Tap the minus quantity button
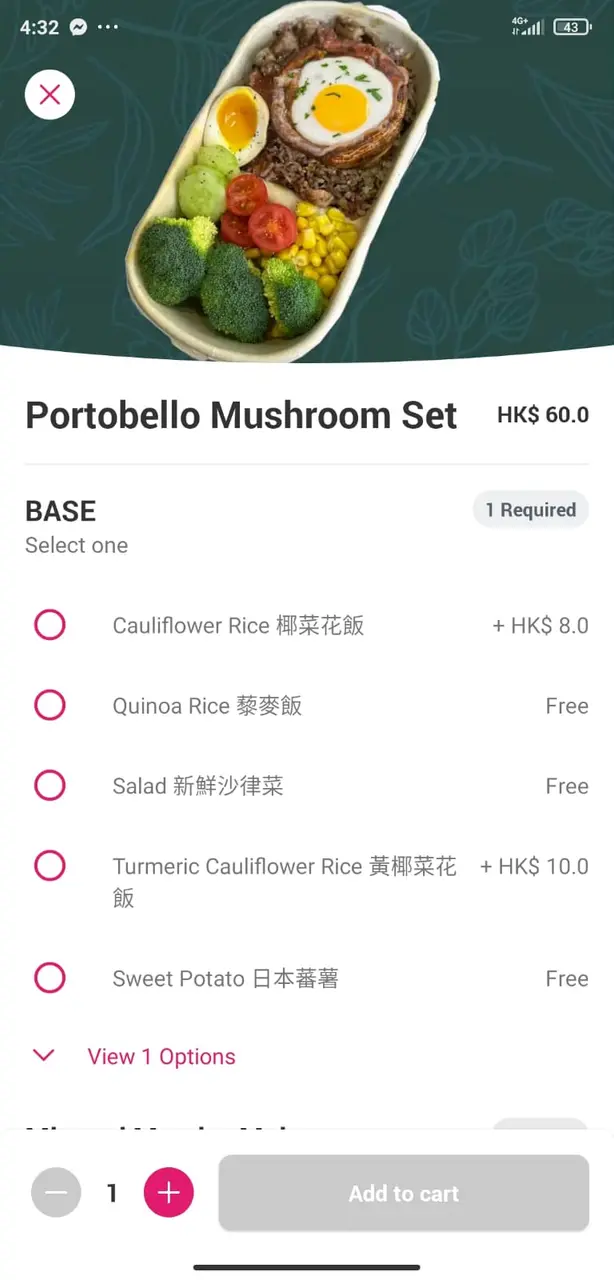 (x=56, y=1193)
